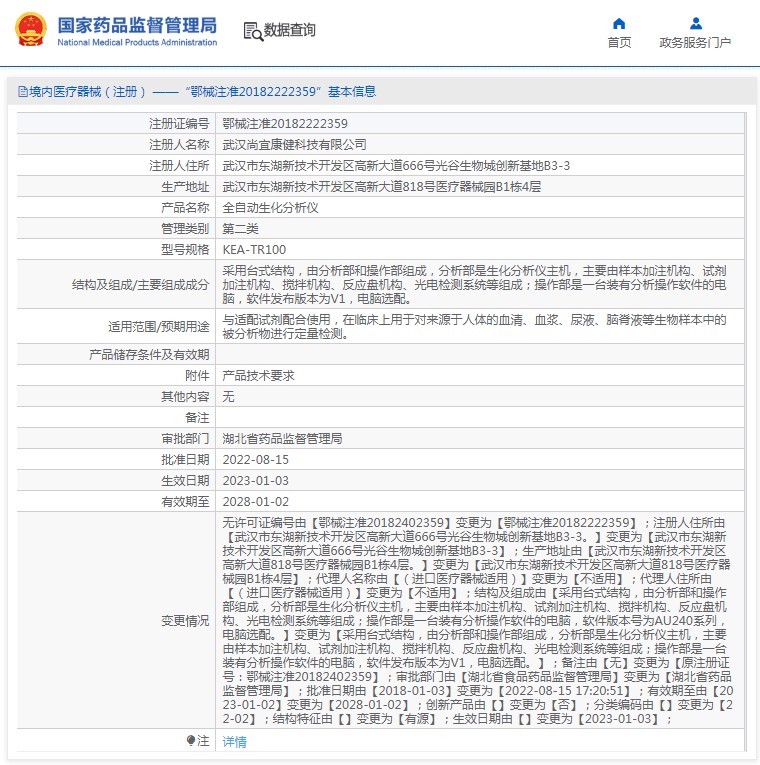Click the 备注 label
The width and height of the screenshot is (760, 765).
coord(197,417)
